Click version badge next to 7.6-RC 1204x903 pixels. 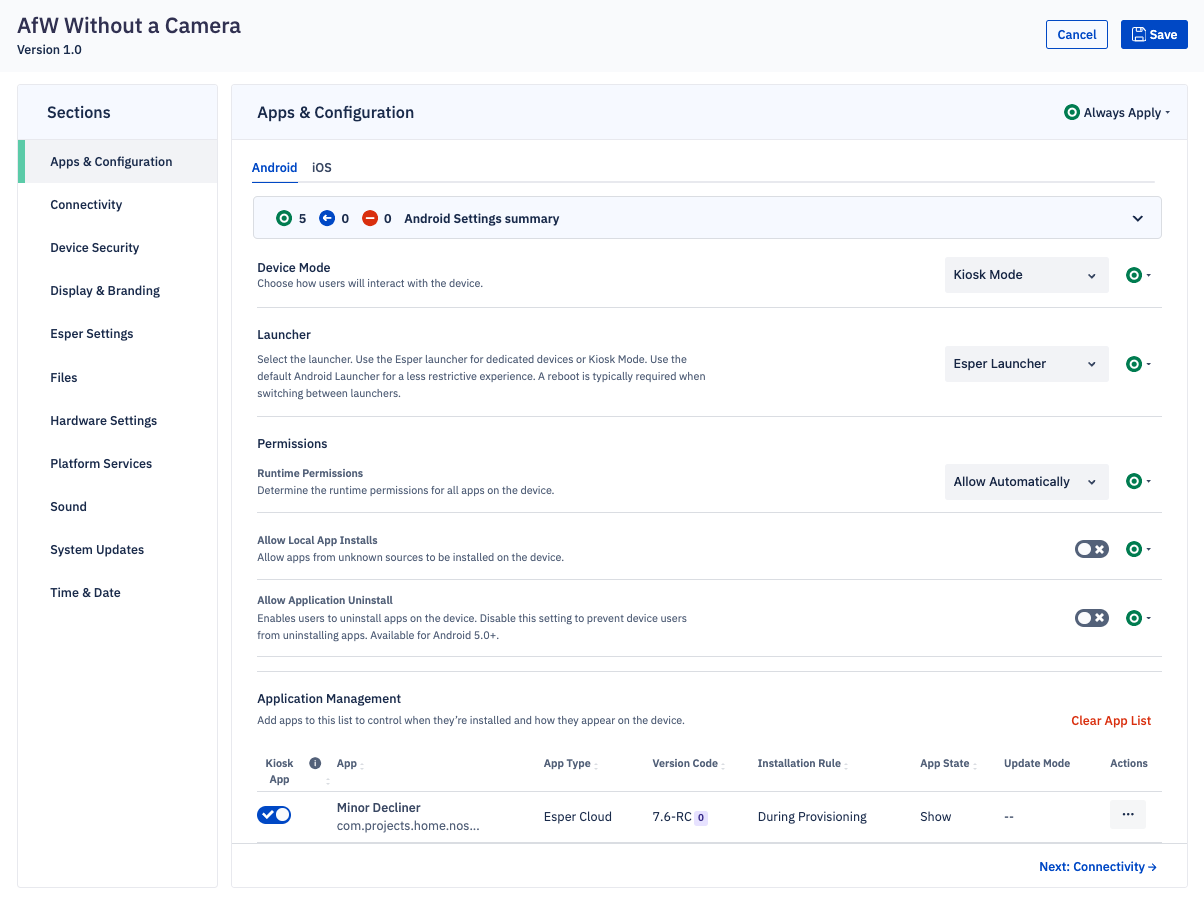point(701,817)
